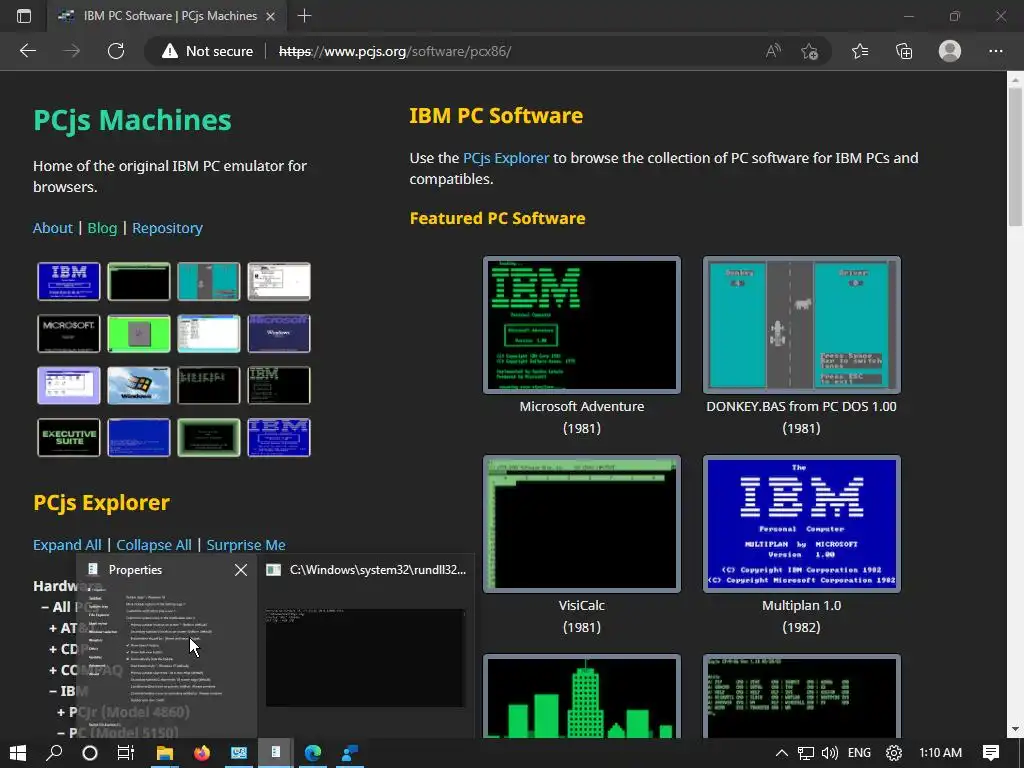Open the Windows Start menu
This screenshot has width=1024, height=768.
click(18, 753)
